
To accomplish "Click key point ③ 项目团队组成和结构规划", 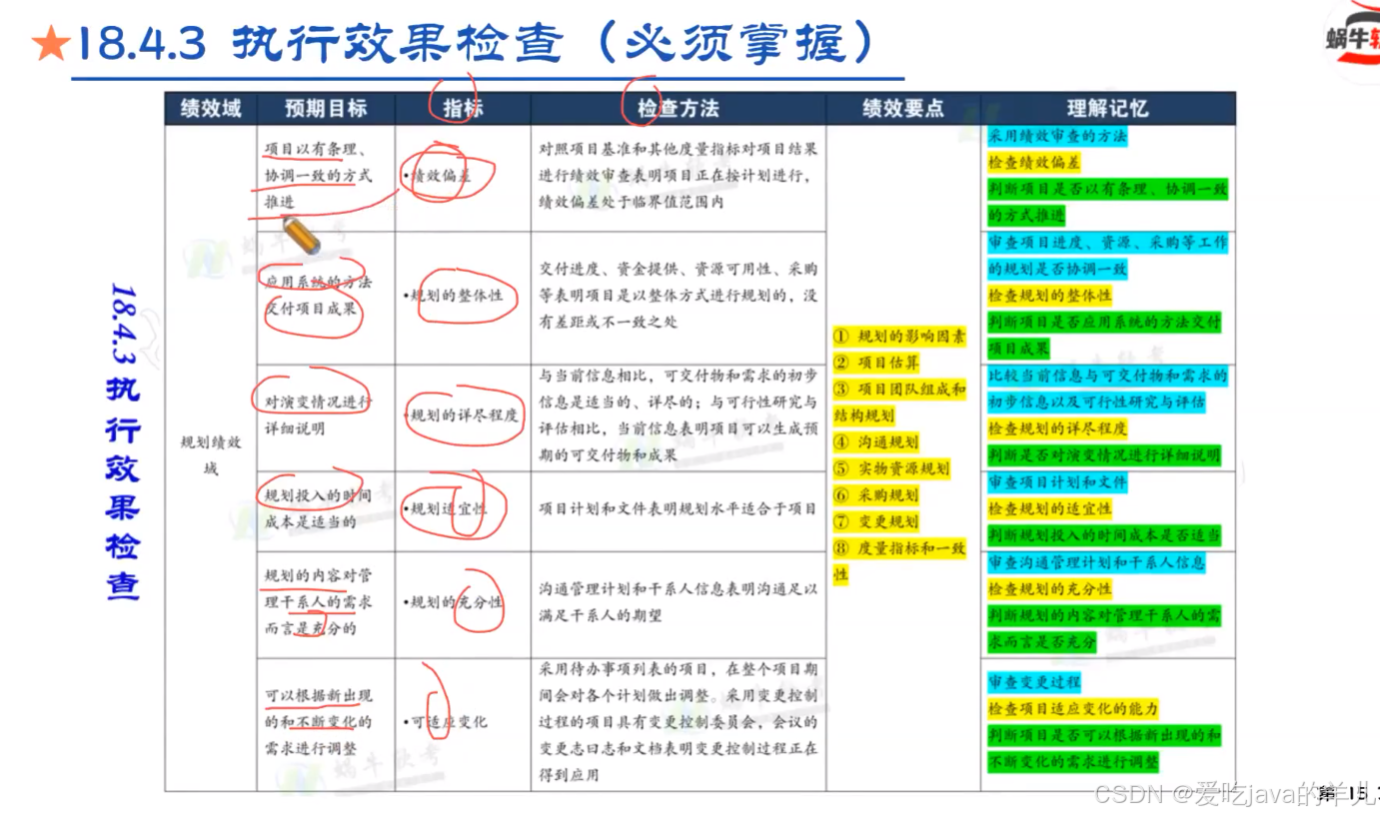I will [x=900, y=402].
